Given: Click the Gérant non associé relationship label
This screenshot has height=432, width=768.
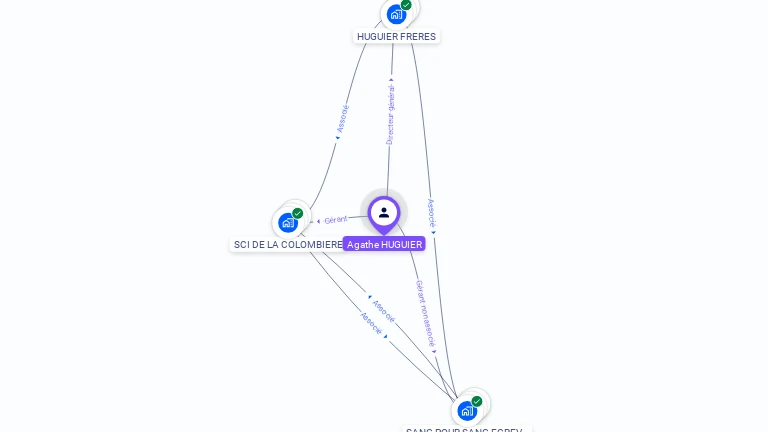Looking at the screenshot, I should coord(425,313).
